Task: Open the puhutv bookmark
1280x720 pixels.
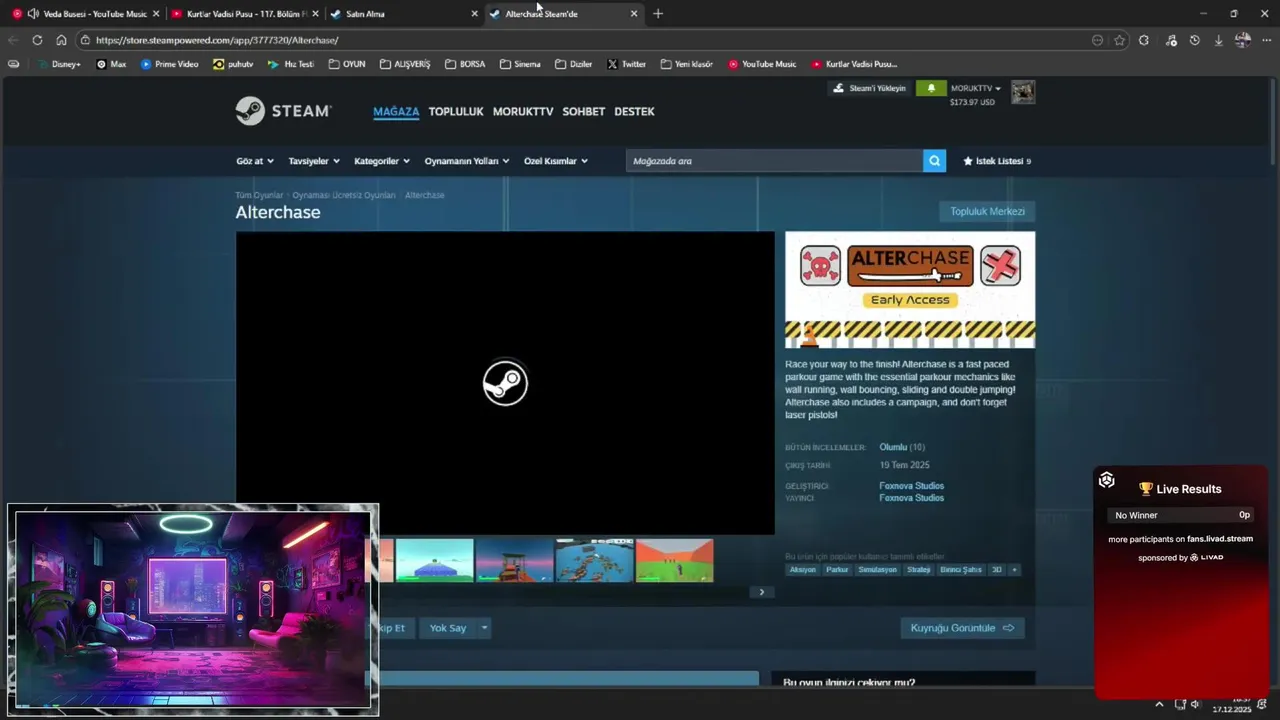Action: 233,64
